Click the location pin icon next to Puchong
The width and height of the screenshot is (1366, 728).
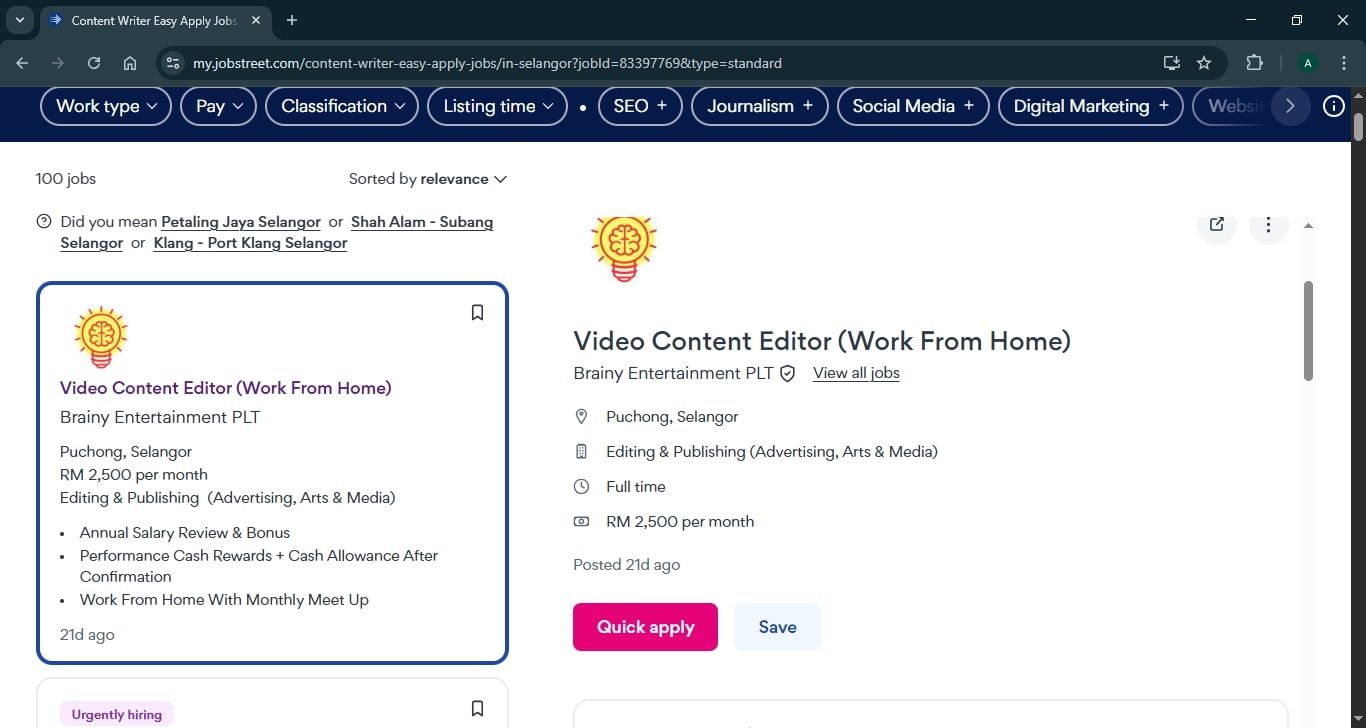pyautogui.click(x=581, y=416)
